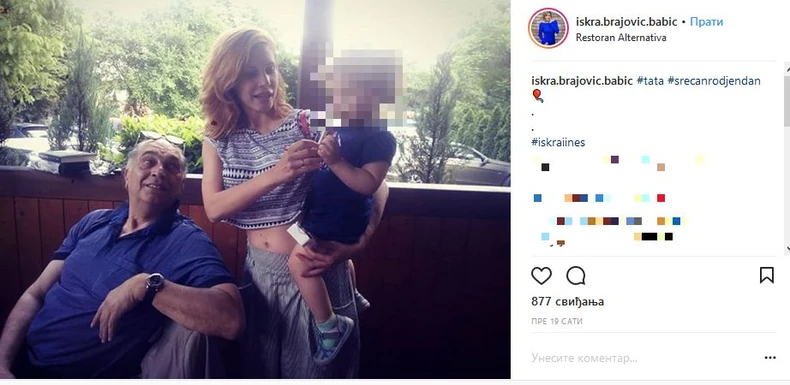This screenshot has width=790, height=385.
Task: Click the ПРЕ 19 САТИ timestamp
Action: [x=557, y=322]
